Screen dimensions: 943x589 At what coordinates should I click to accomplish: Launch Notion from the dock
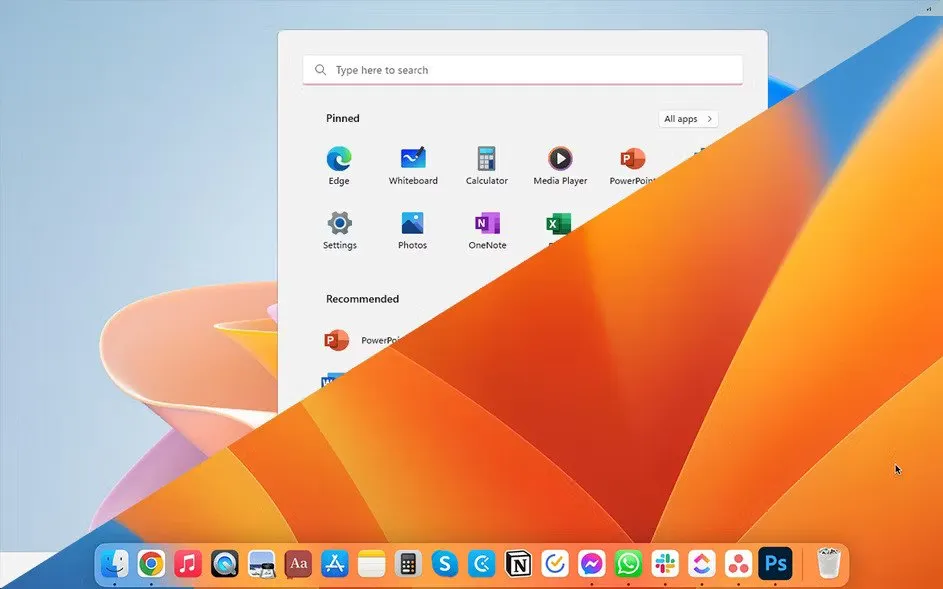[518, 564]
